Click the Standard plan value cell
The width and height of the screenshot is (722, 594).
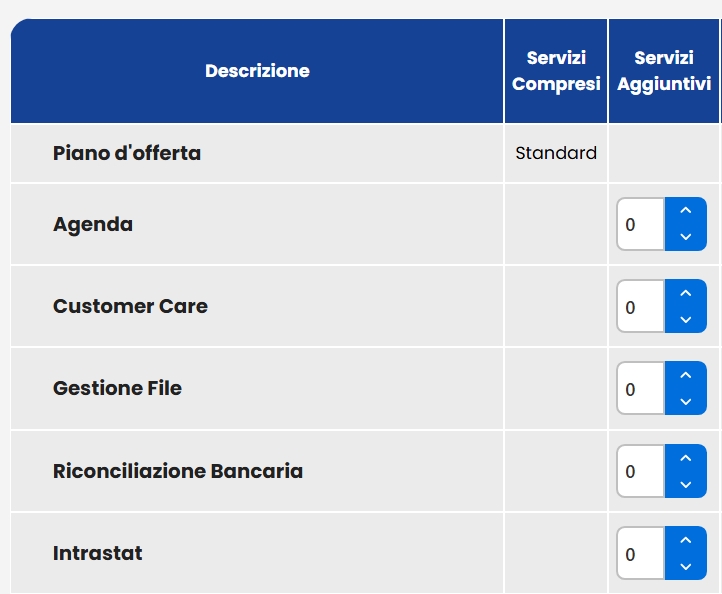pos(556,153)
